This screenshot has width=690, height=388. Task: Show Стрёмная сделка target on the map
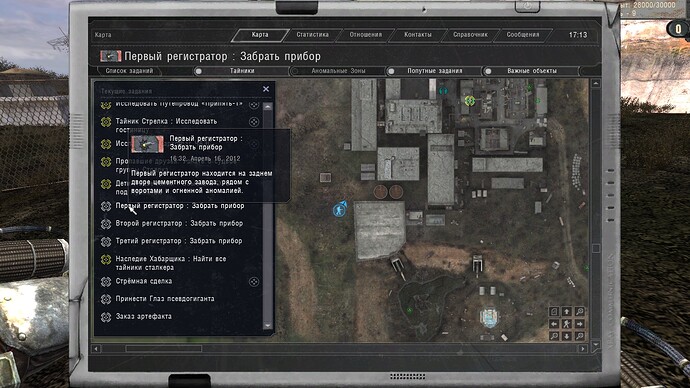[254, 282]
